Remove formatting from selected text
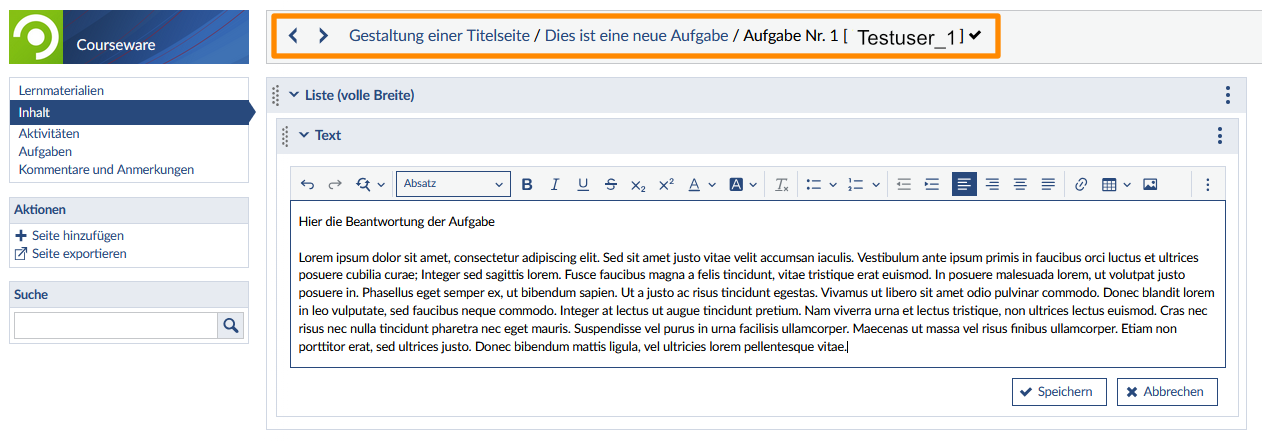 pyautogui.click(x=782, y=185)
